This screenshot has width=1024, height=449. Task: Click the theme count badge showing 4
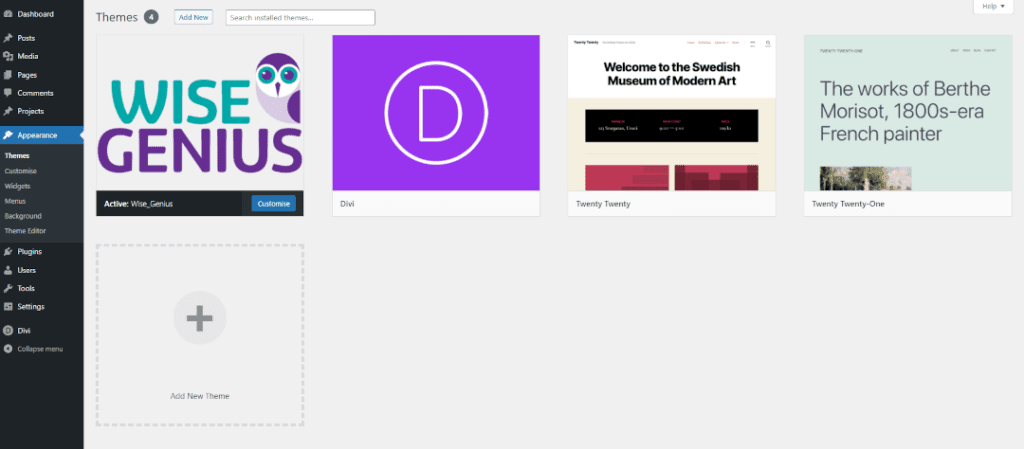click(x=152, y=17)
